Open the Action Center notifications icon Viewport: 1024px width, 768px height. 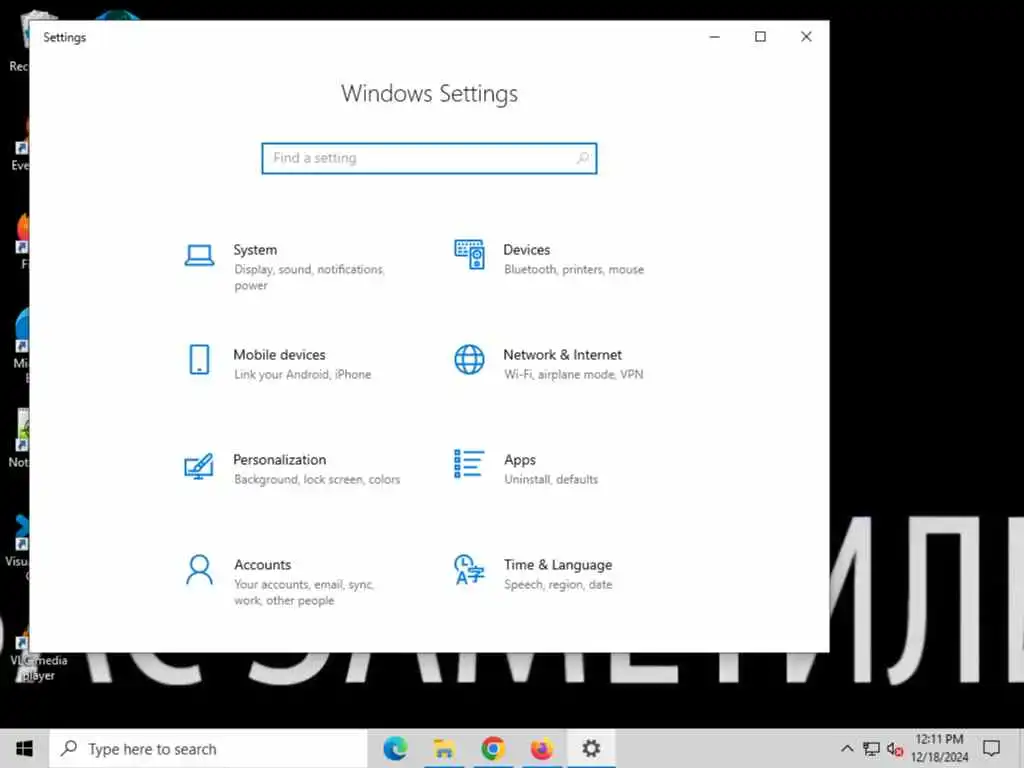click(991, 748)
